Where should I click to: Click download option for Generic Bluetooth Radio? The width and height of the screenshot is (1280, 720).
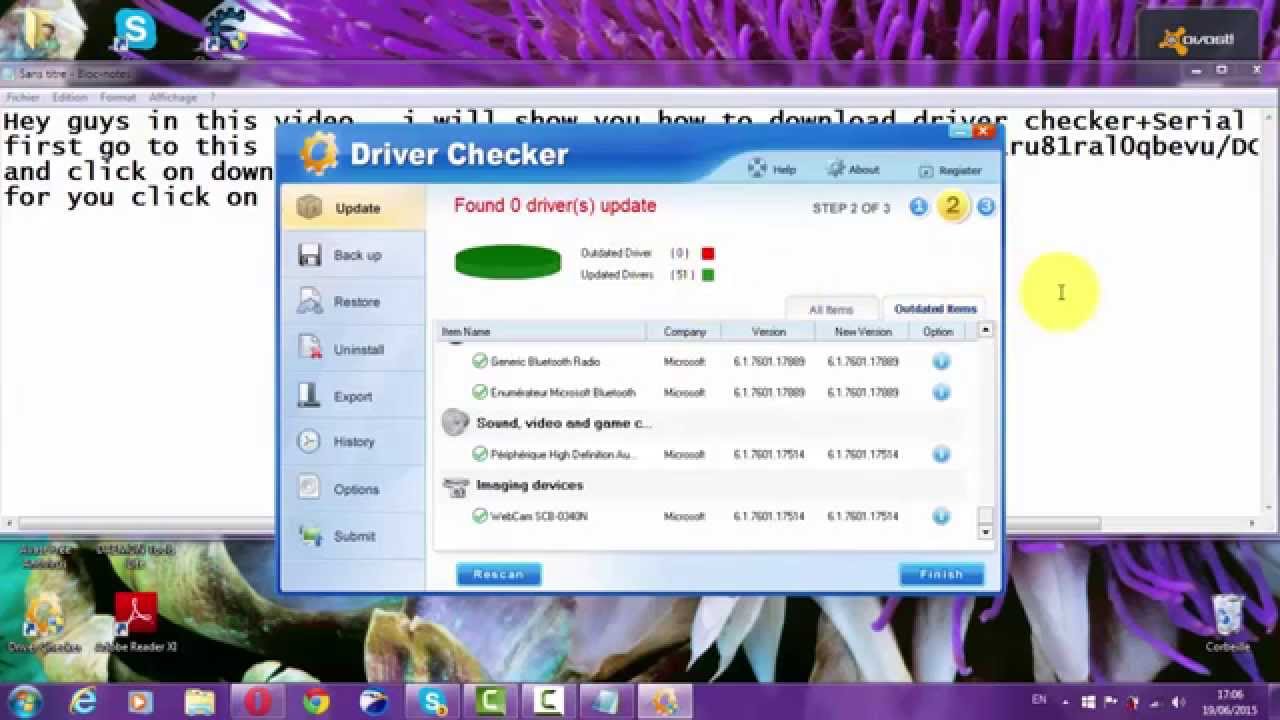[x=941, y=361]
